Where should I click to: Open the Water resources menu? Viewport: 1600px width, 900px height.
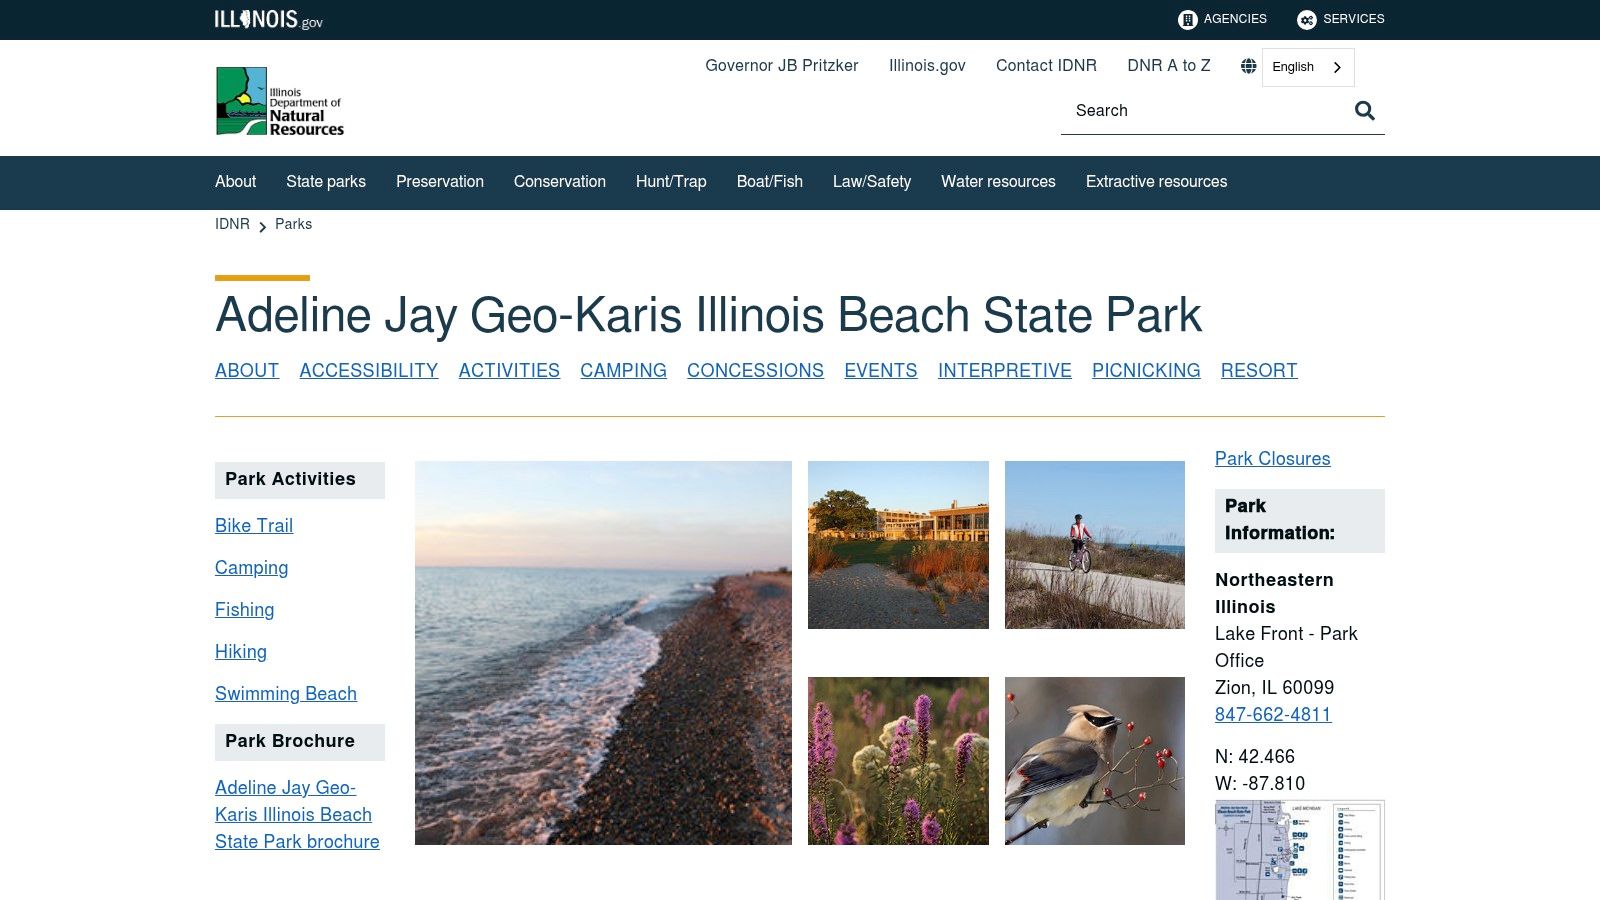pos(998,182)
